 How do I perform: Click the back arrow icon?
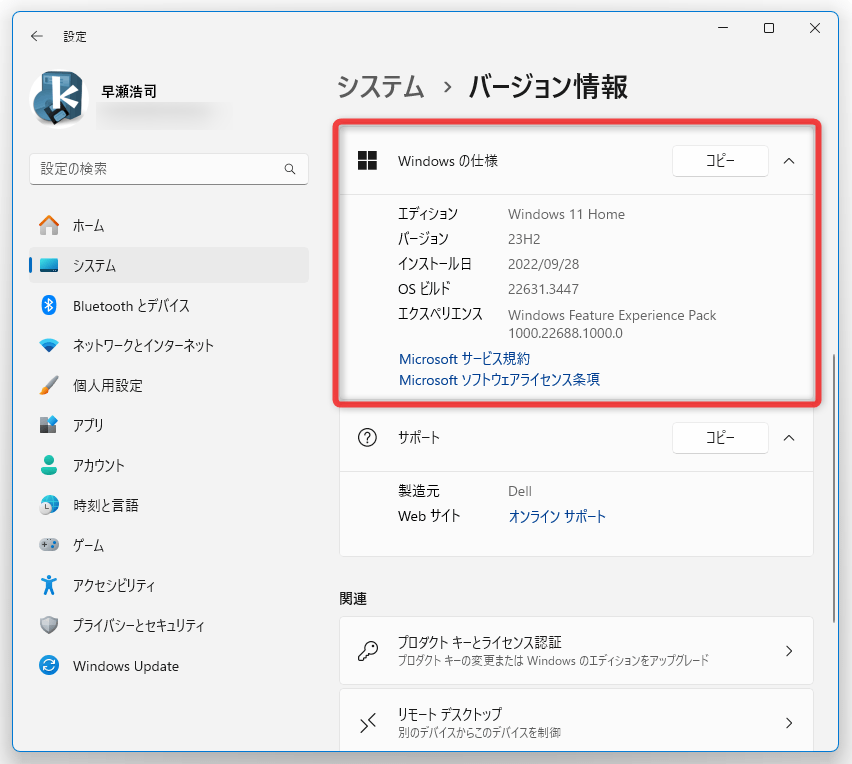(37, 36)
